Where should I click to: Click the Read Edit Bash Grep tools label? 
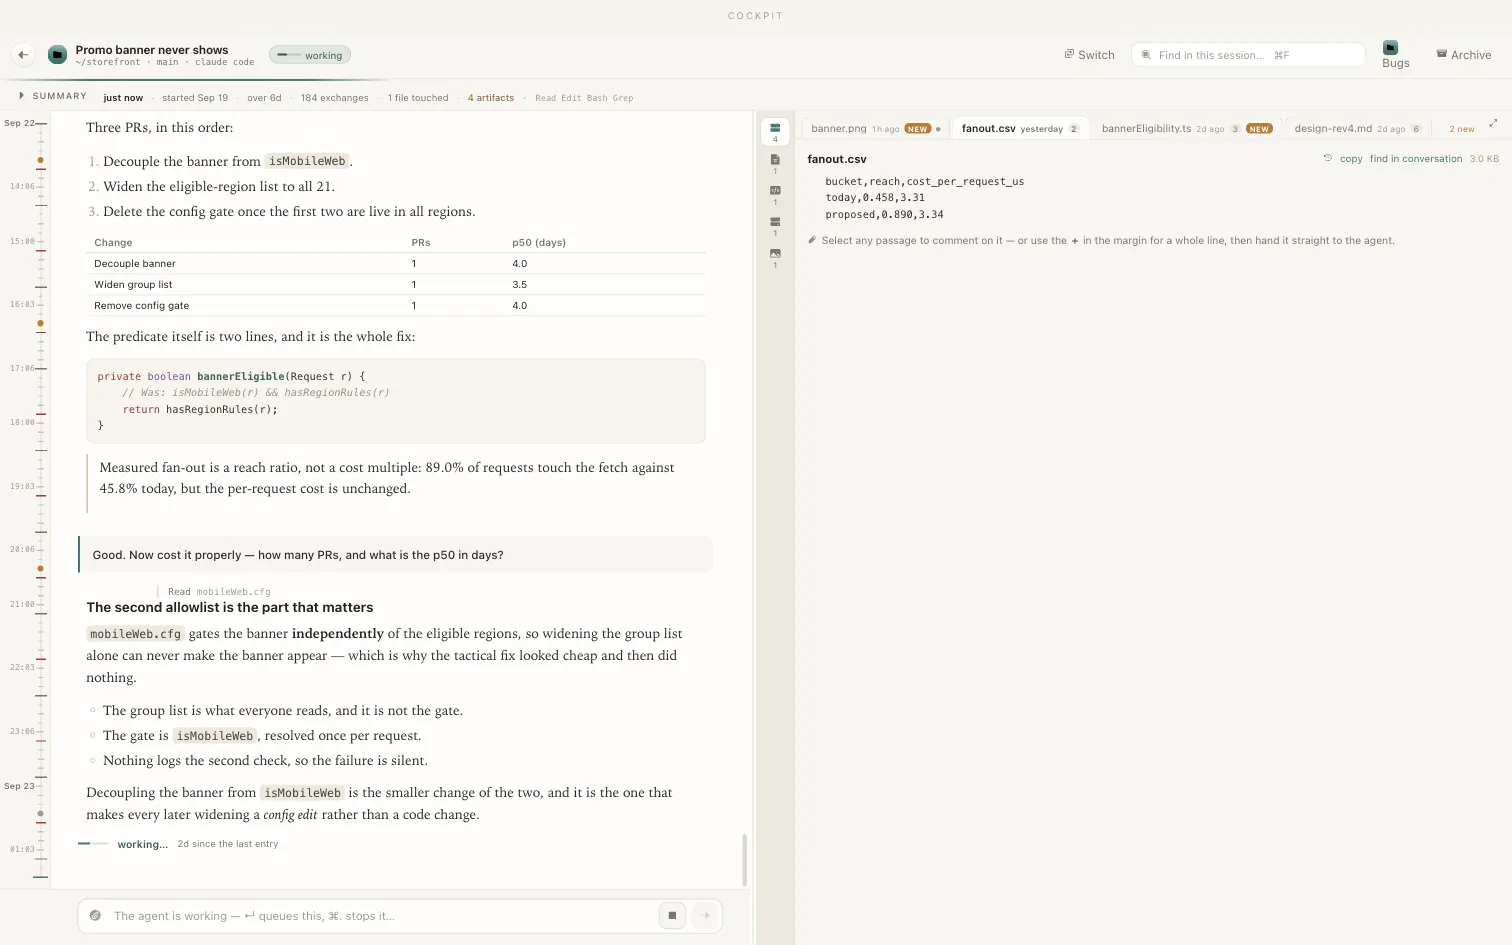pos(584,98)
